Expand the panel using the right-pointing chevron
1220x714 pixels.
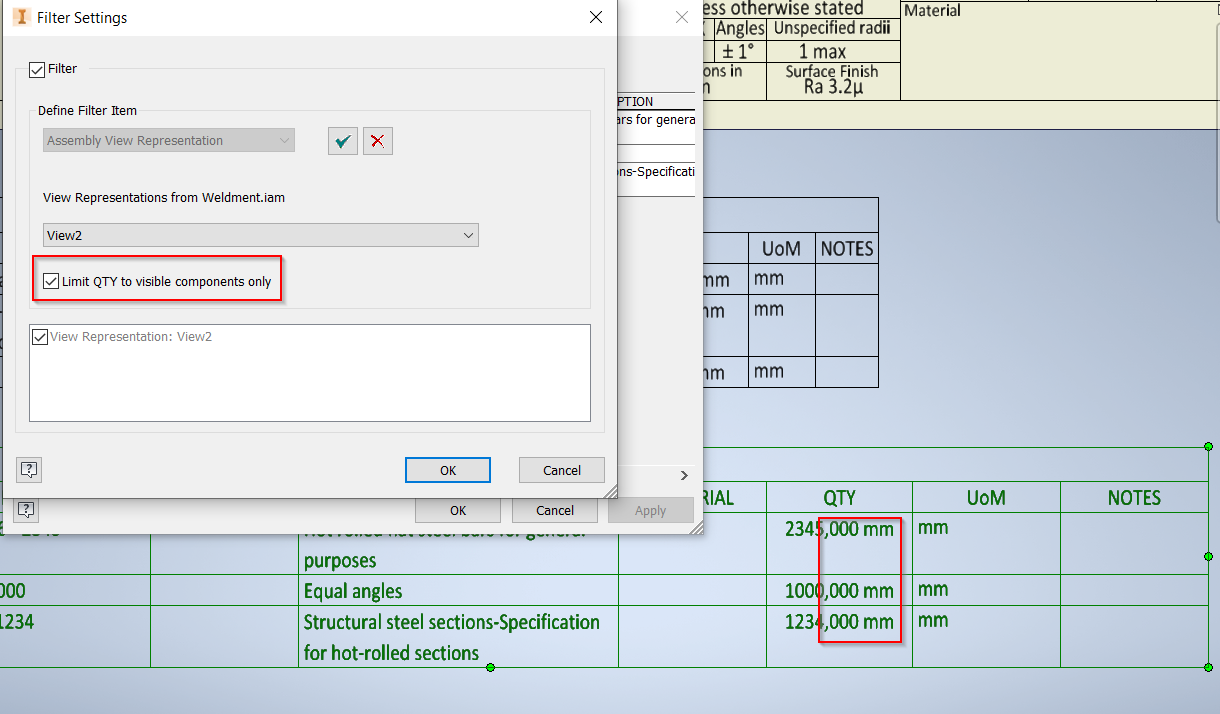(x=684, y=477)
